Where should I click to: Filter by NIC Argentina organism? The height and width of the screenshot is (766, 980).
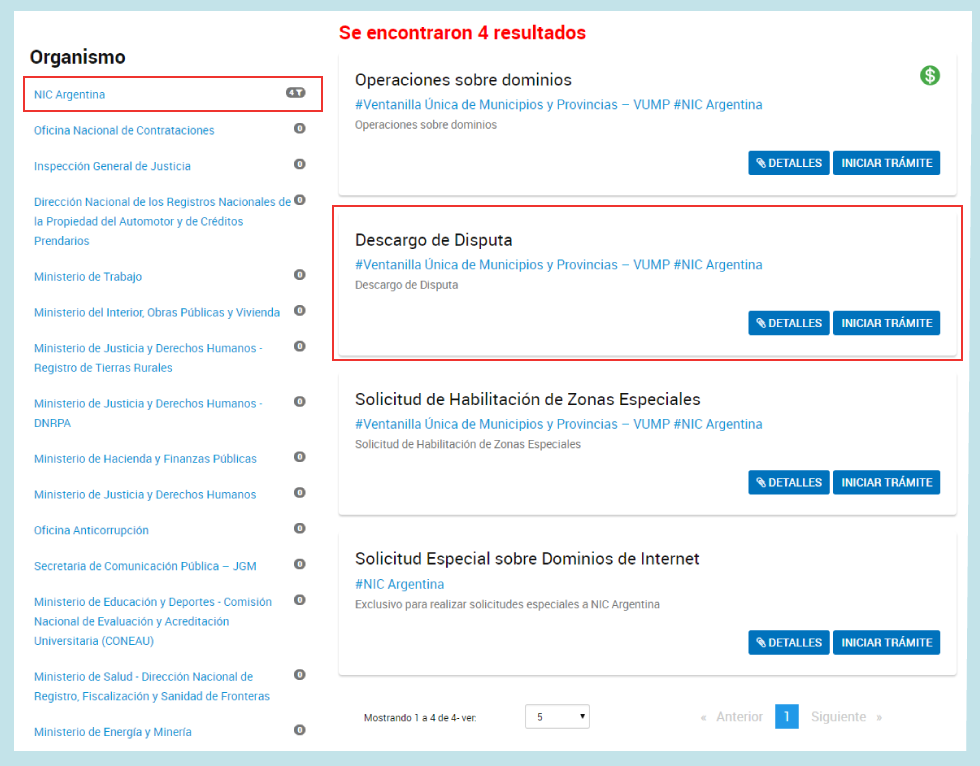point(70,95)
